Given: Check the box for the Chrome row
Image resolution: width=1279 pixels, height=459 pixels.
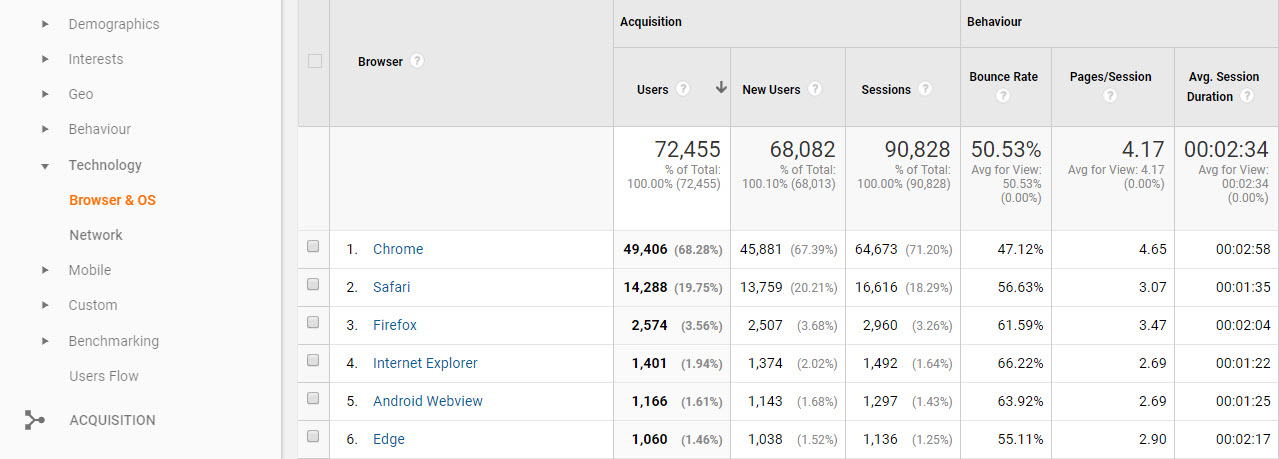Looking at the screenshot, I should (x=313, y=246).
